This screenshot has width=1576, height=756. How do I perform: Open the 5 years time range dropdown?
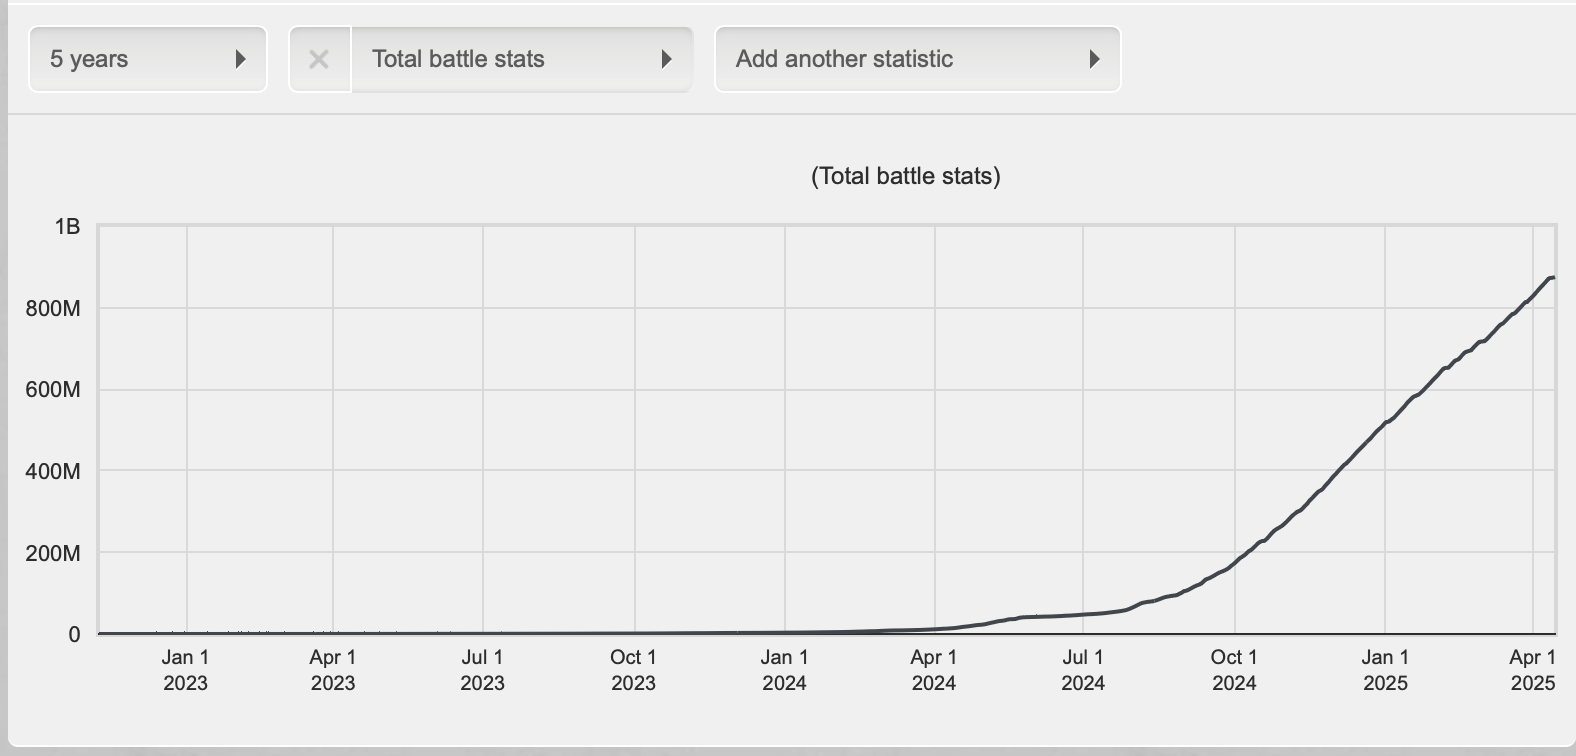click(x=147, y=60)
